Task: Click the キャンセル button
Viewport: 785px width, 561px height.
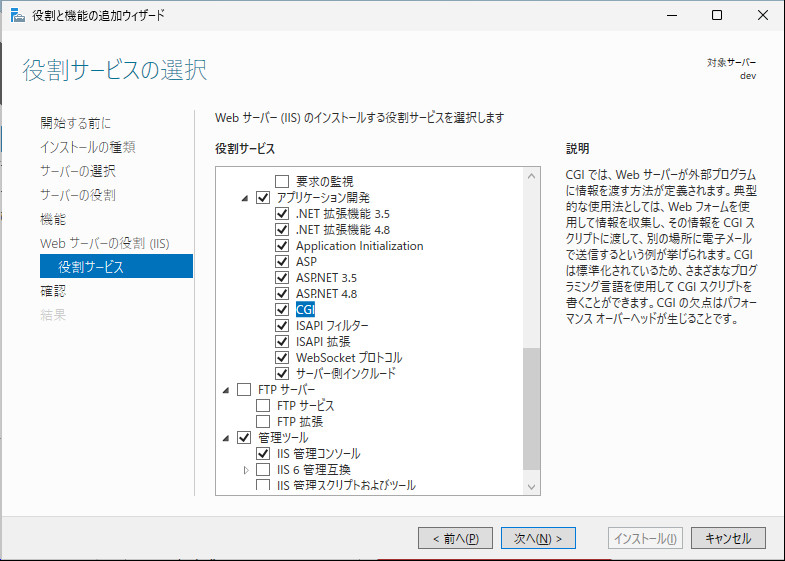Action: click(x=728, y=538)
